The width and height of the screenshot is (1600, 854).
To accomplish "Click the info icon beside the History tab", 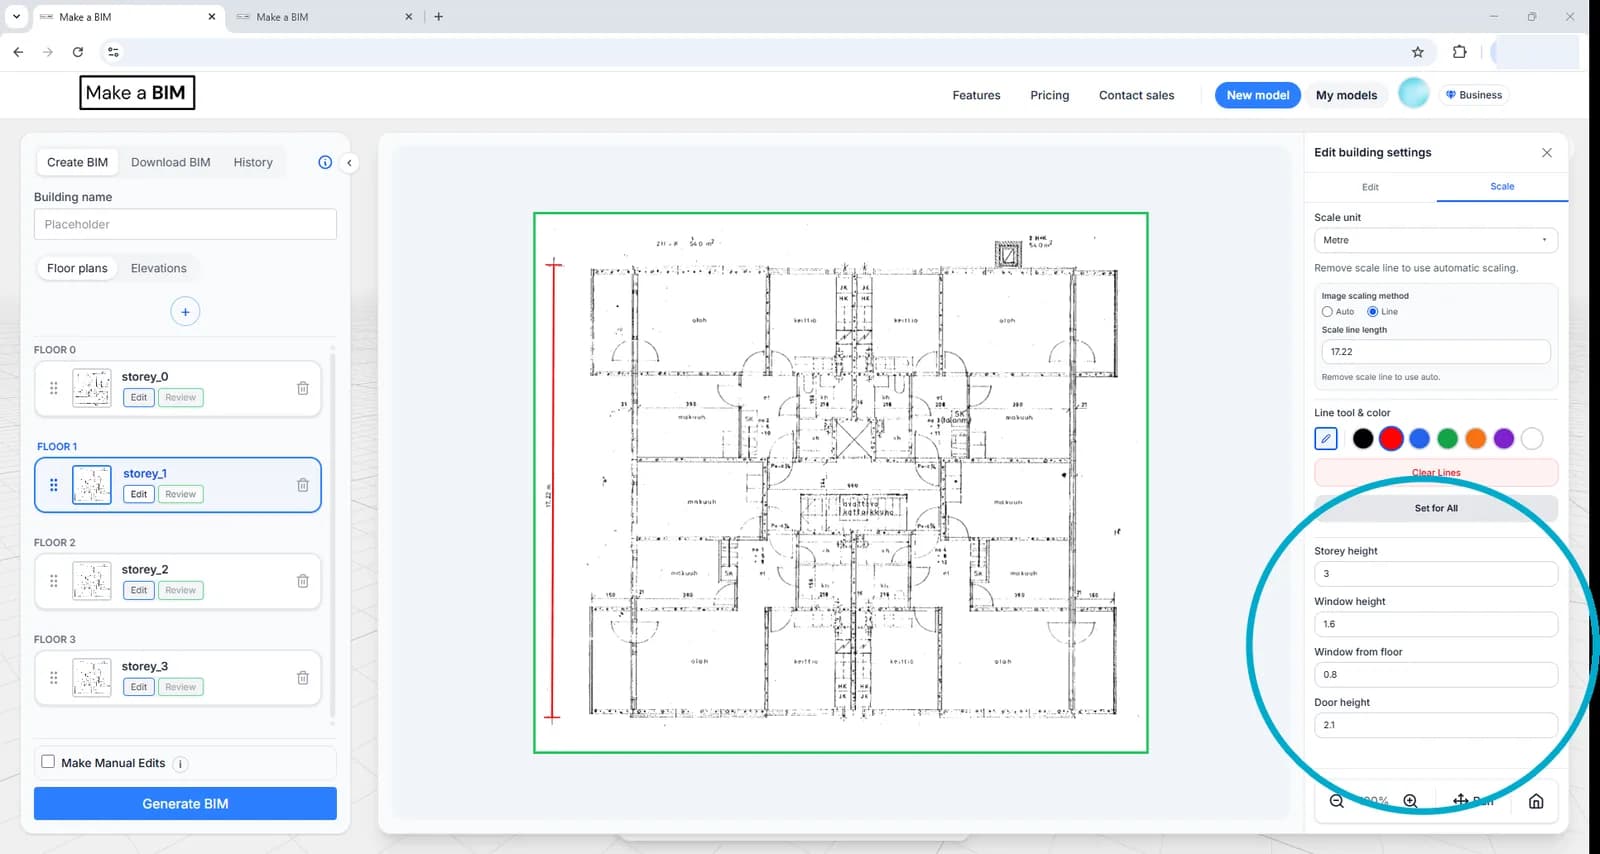I will point(325,162).
